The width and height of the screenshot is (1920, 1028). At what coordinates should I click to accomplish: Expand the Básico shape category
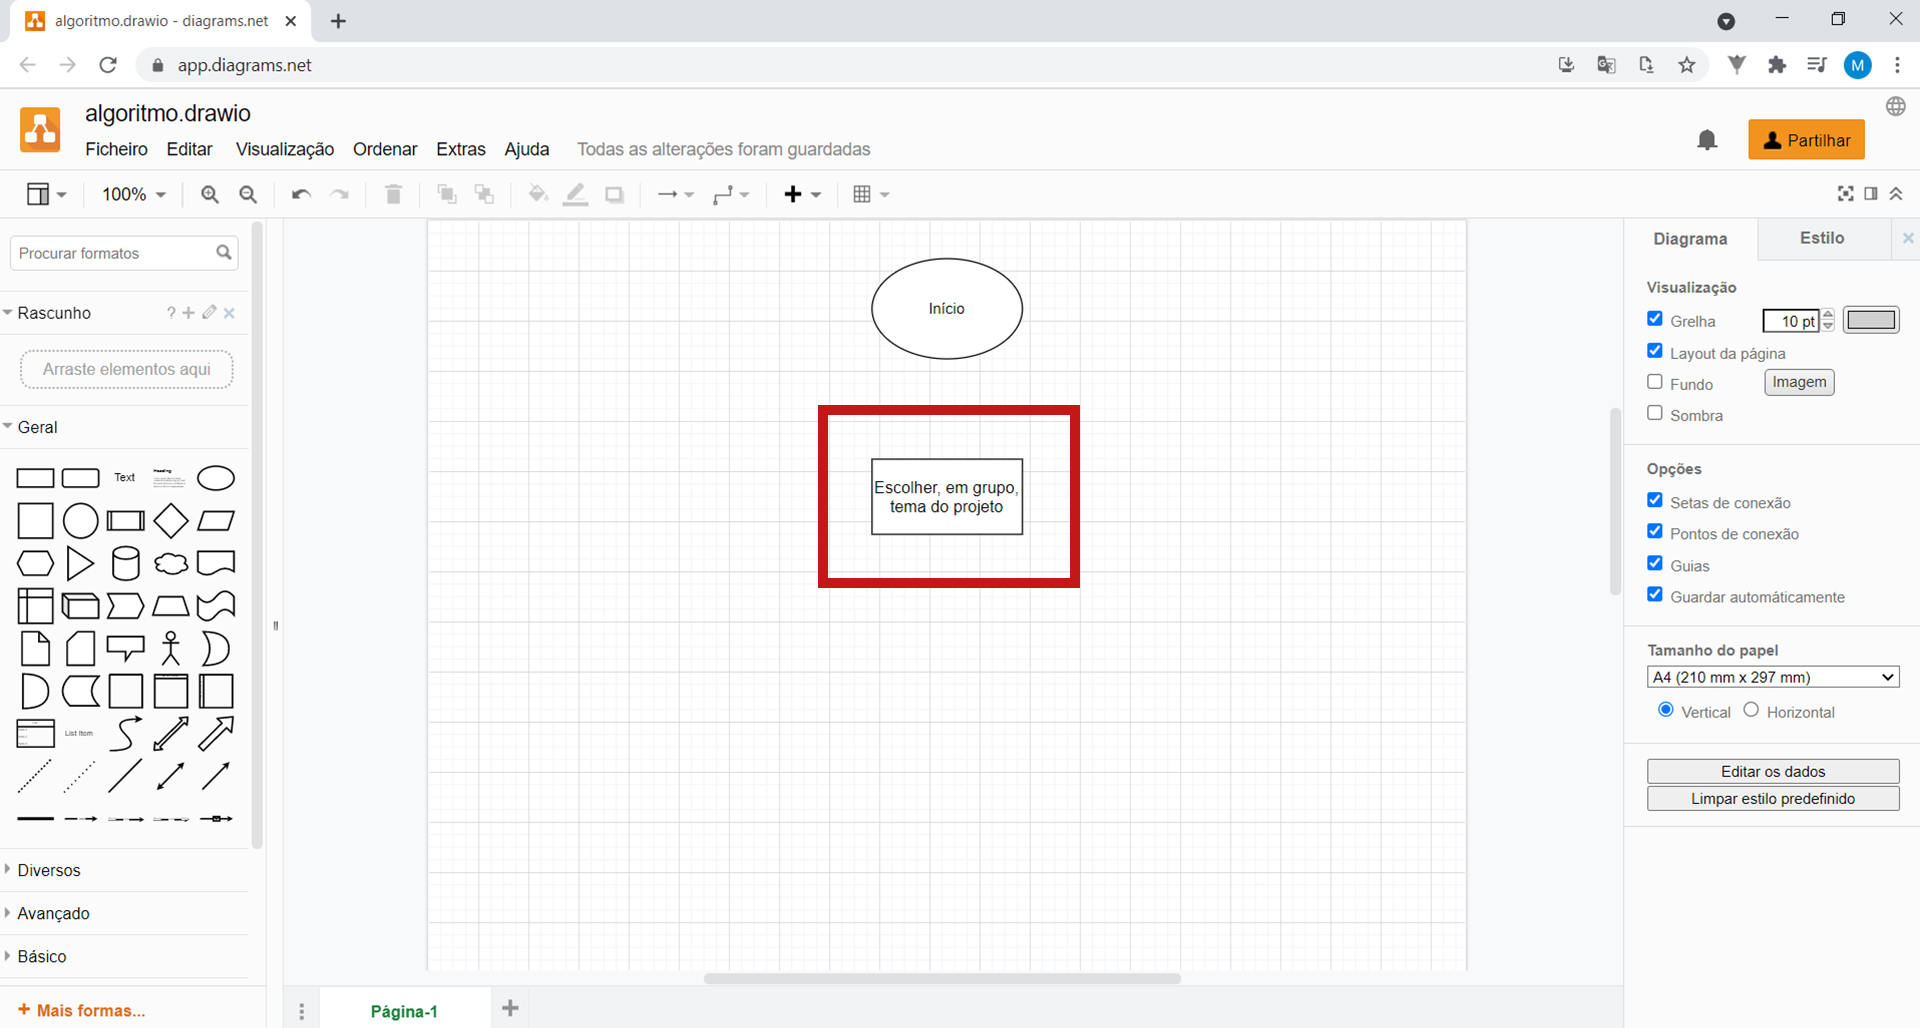(41, 956)
